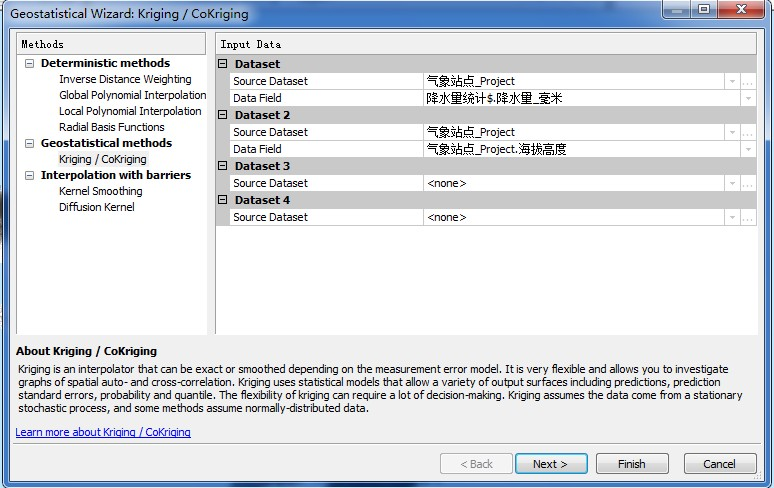The width and height of the screenshot is (774, 488).
Task: Select Kriging / CoKriging method
Action: 102,160
